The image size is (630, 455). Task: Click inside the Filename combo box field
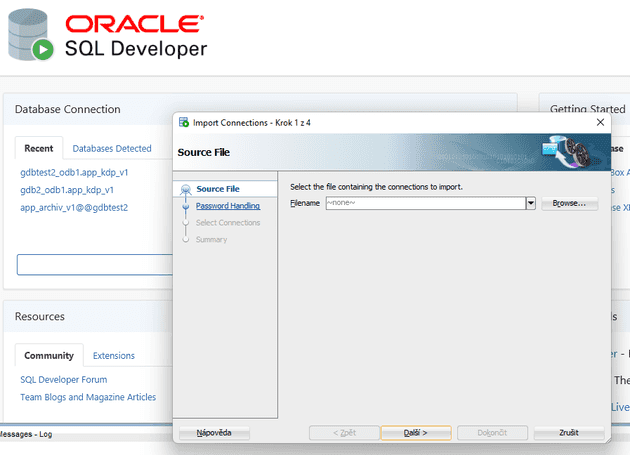(x=424, y=203)
